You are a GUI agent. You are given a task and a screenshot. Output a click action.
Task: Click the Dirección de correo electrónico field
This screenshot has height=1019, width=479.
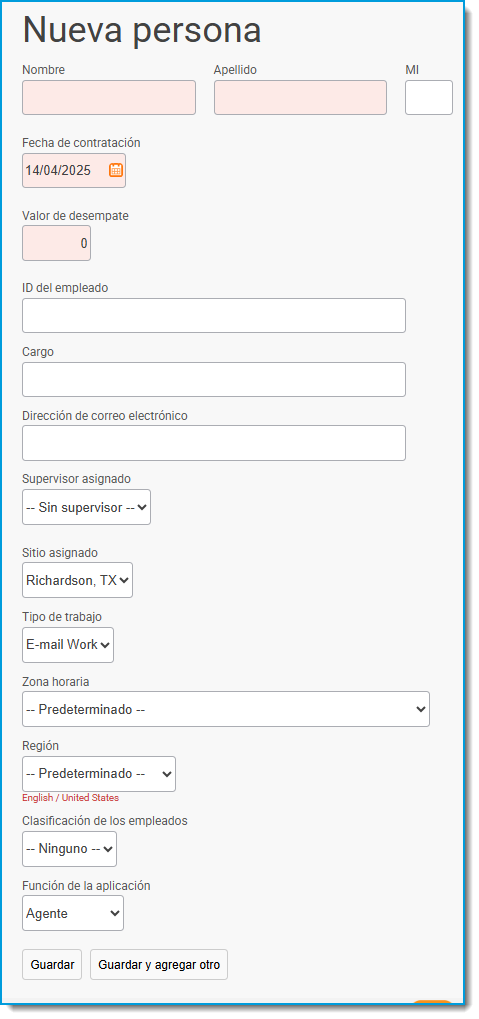(x=214, y=443)
